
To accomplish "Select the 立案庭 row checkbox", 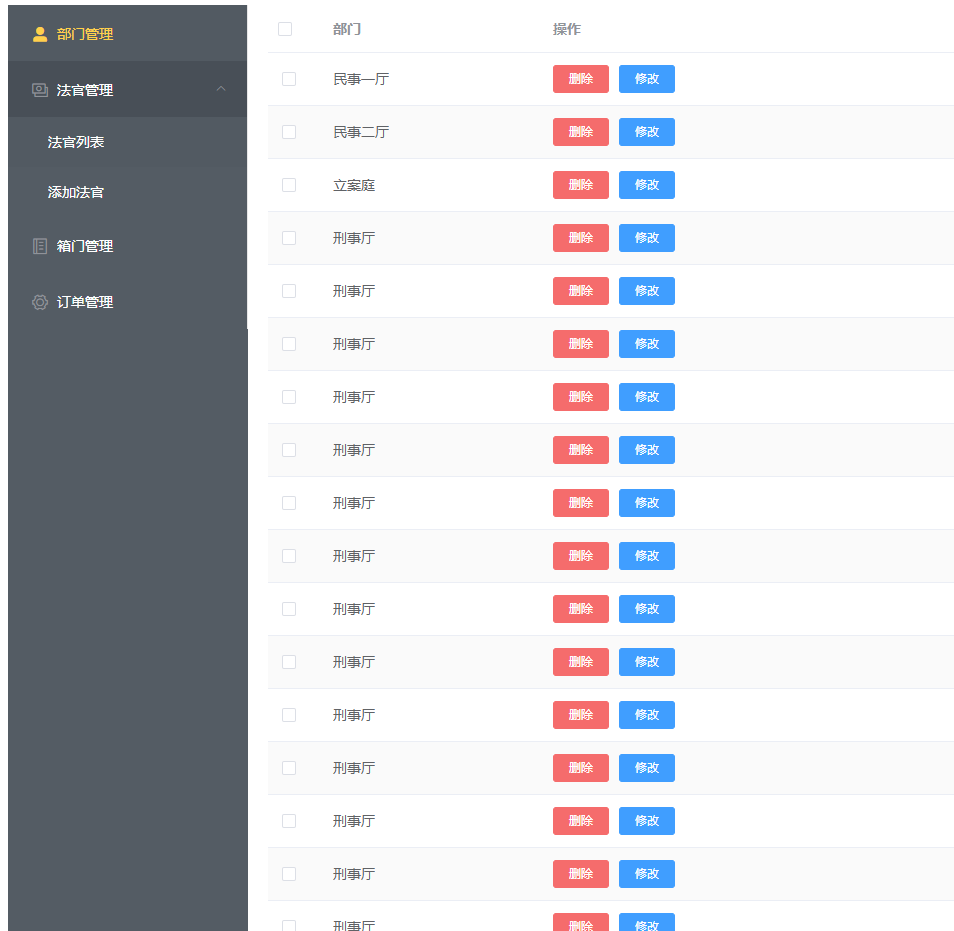I will [289, 185].
